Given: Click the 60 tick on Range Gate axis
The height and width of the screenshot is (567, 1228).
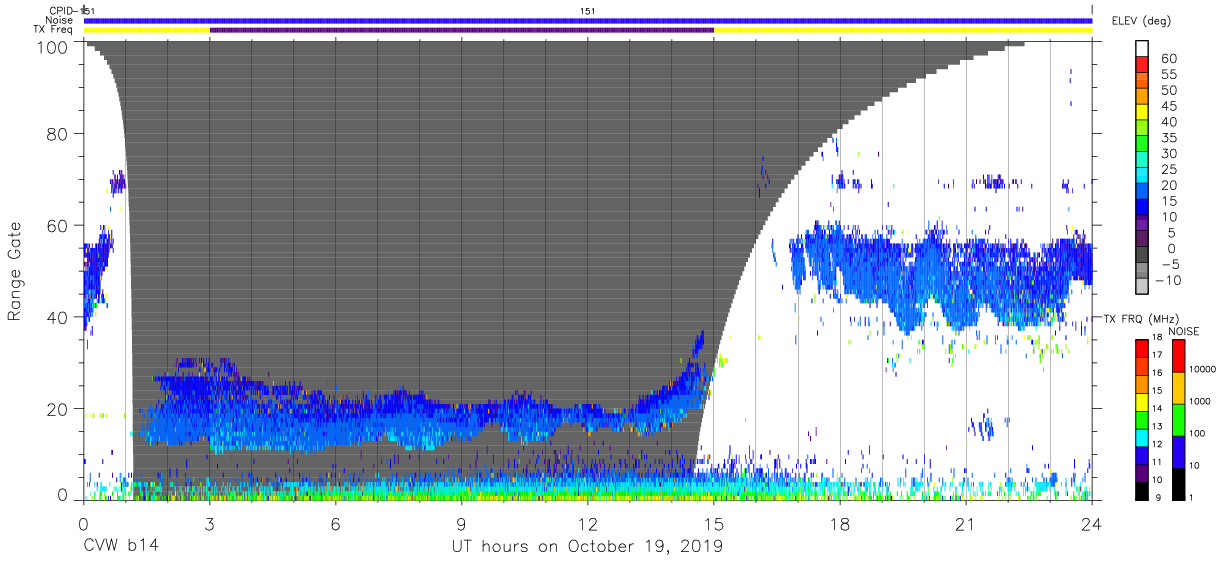Looking at the screenshot, I should click(57, 225).
